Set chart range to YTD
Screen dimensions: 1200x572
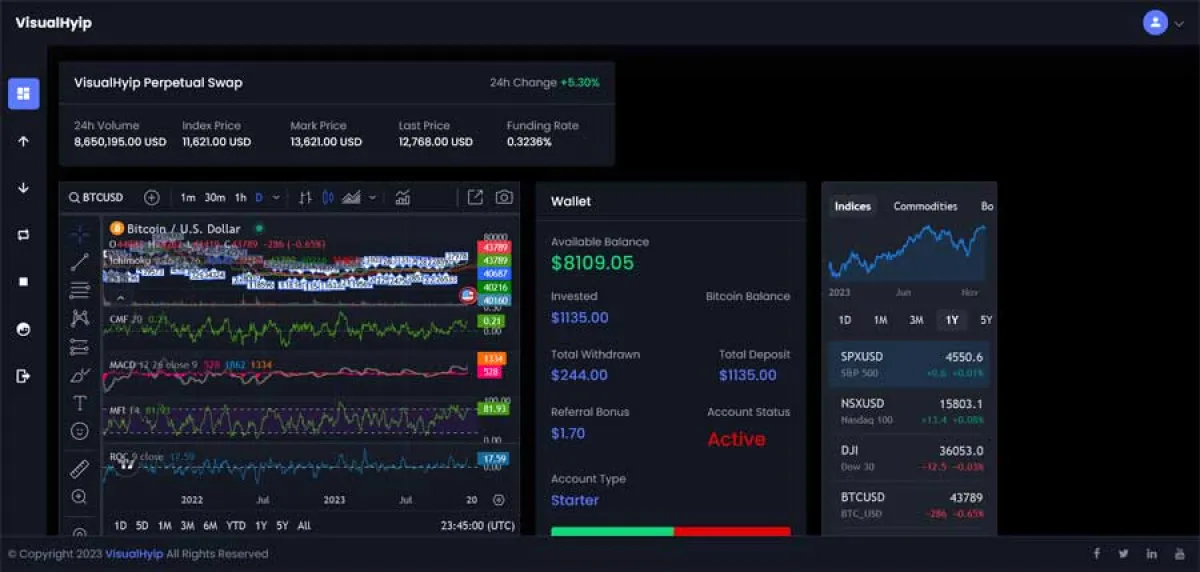pos(236,525)
